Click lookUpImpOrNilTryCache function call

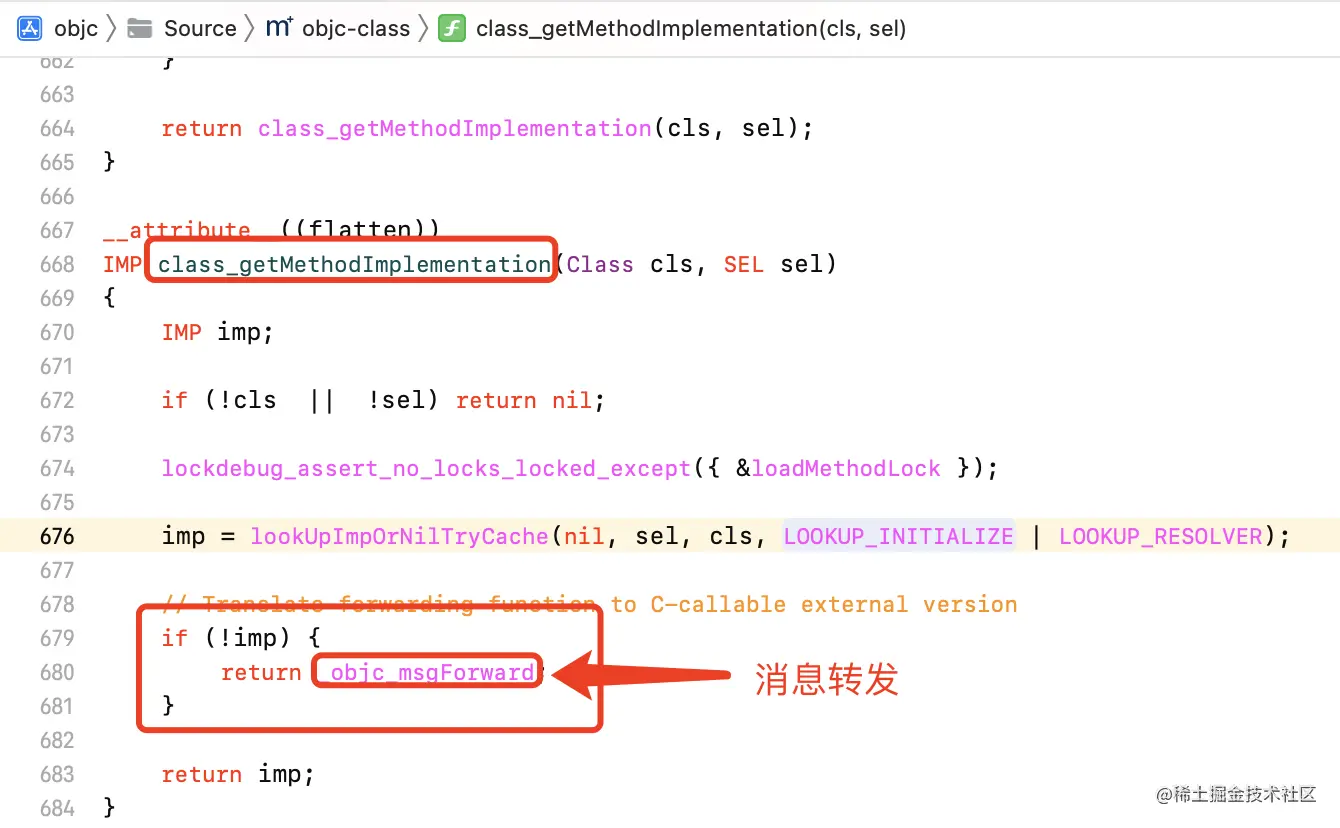(x=399, y=536)
